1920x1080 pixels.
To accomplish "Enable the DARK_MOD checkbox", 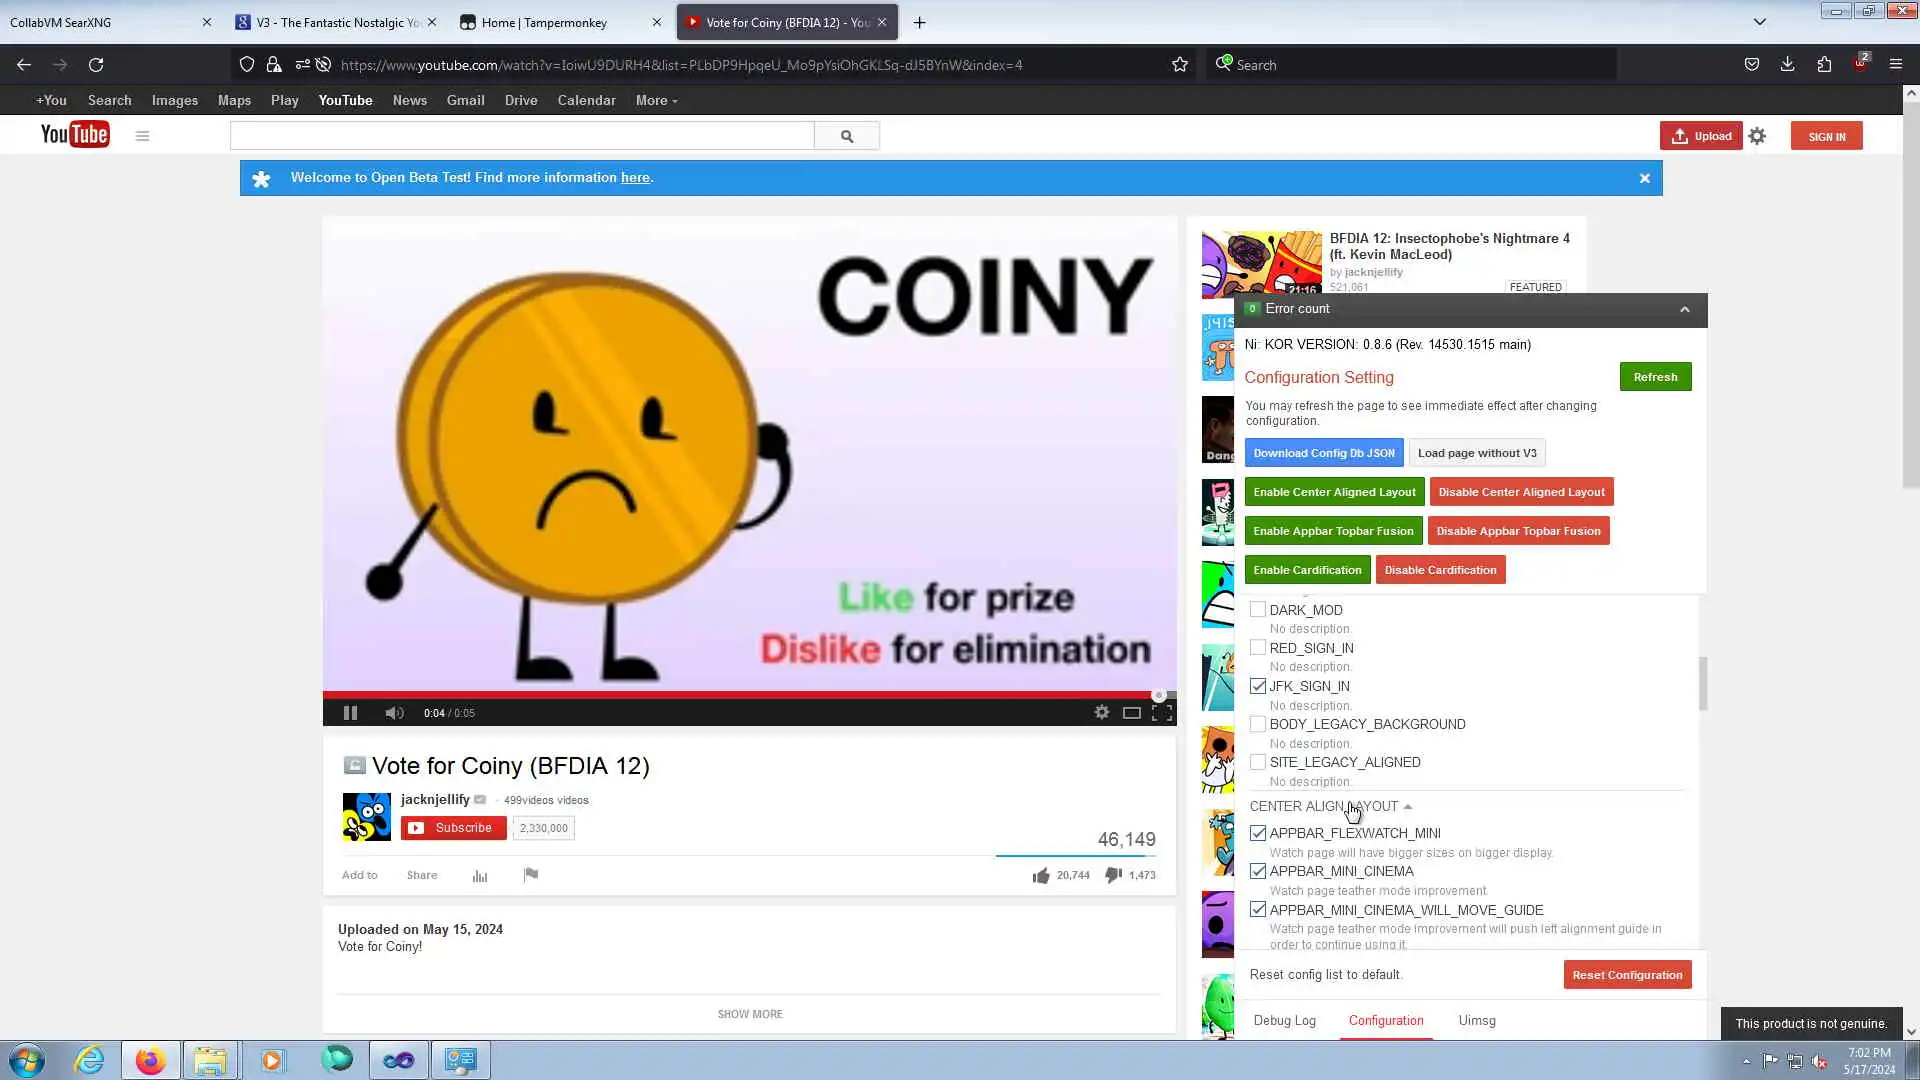I will click(1258, 609).
